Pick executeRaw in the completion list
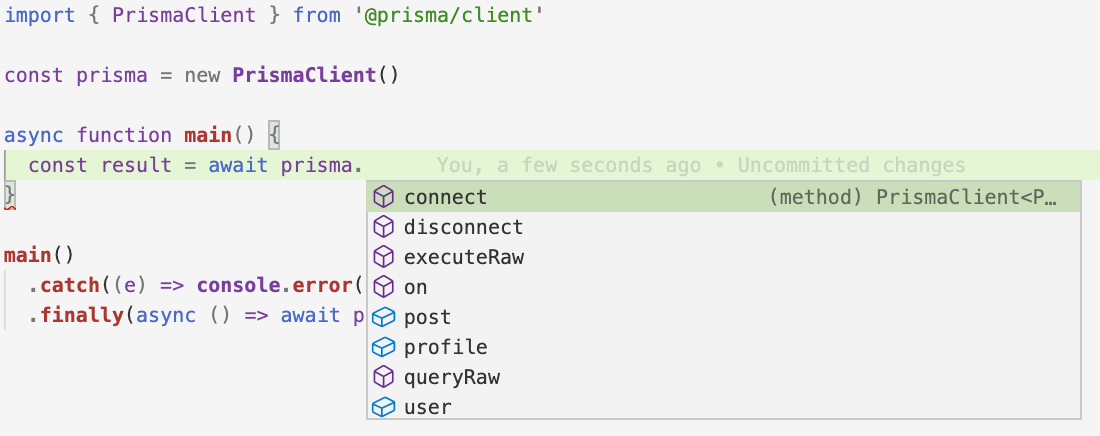Image resolution: width=1100 pixels, height=436 pixels. pyautogui.click(x=724, y=257)
